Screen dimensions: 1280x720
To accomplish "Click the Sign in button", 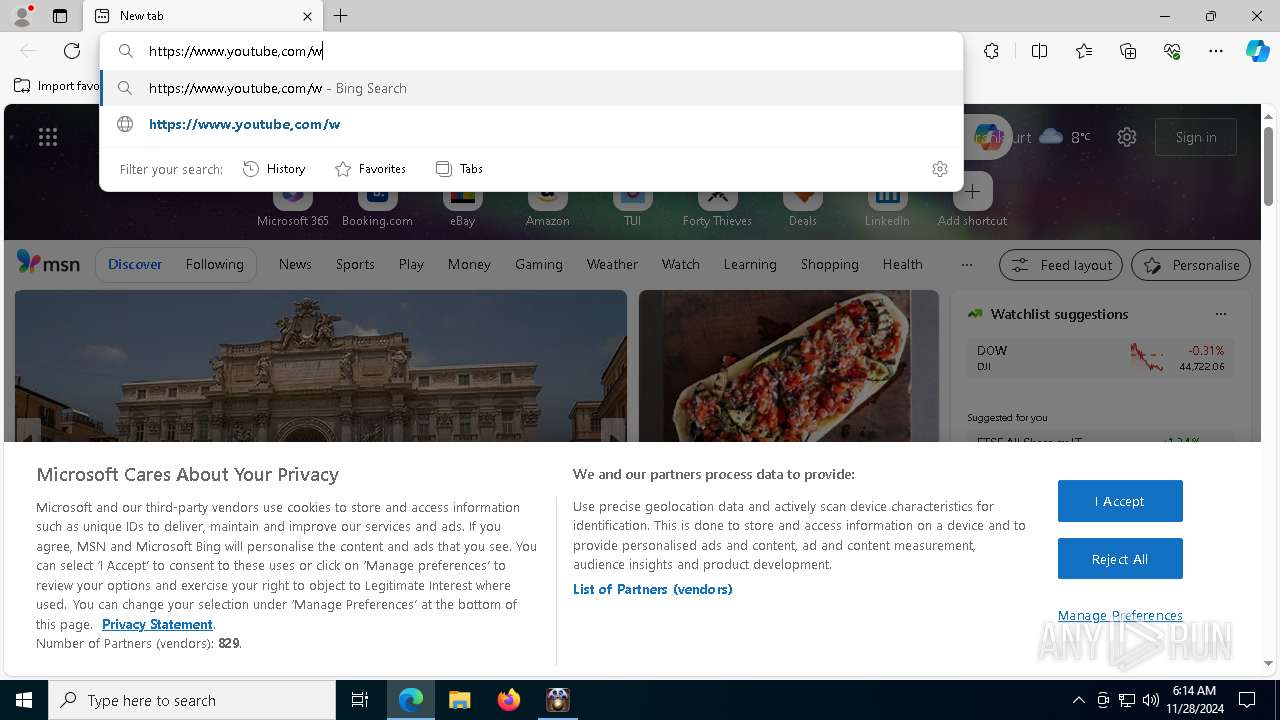I will [x=1196, y=137].
